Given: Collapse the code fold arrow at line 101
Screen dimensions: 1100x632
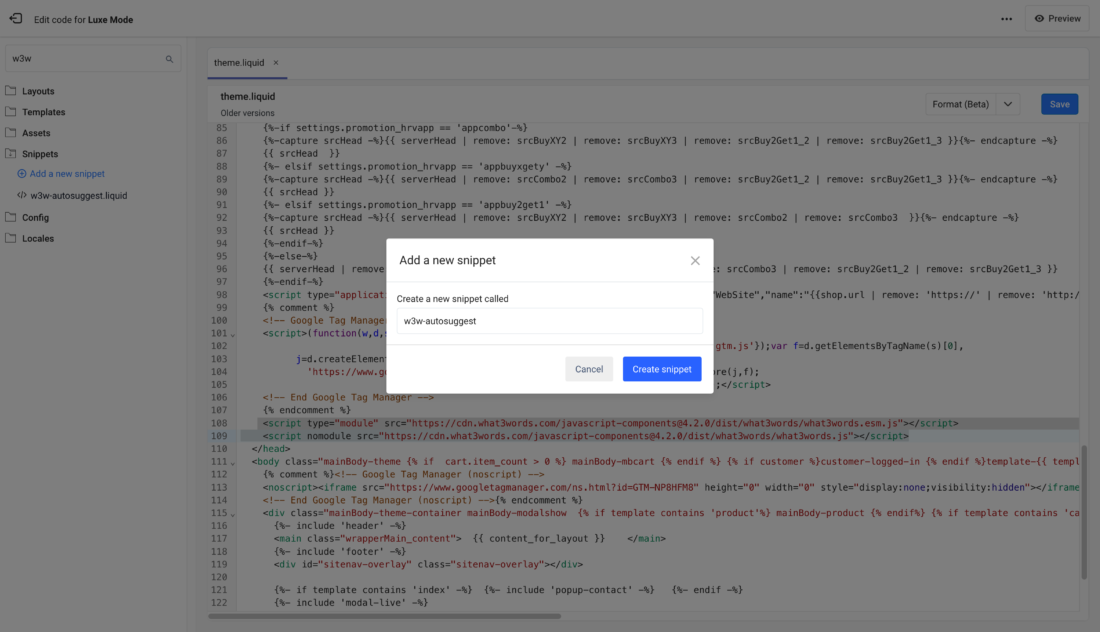Looking at the screenshot, I should [233, 335].
